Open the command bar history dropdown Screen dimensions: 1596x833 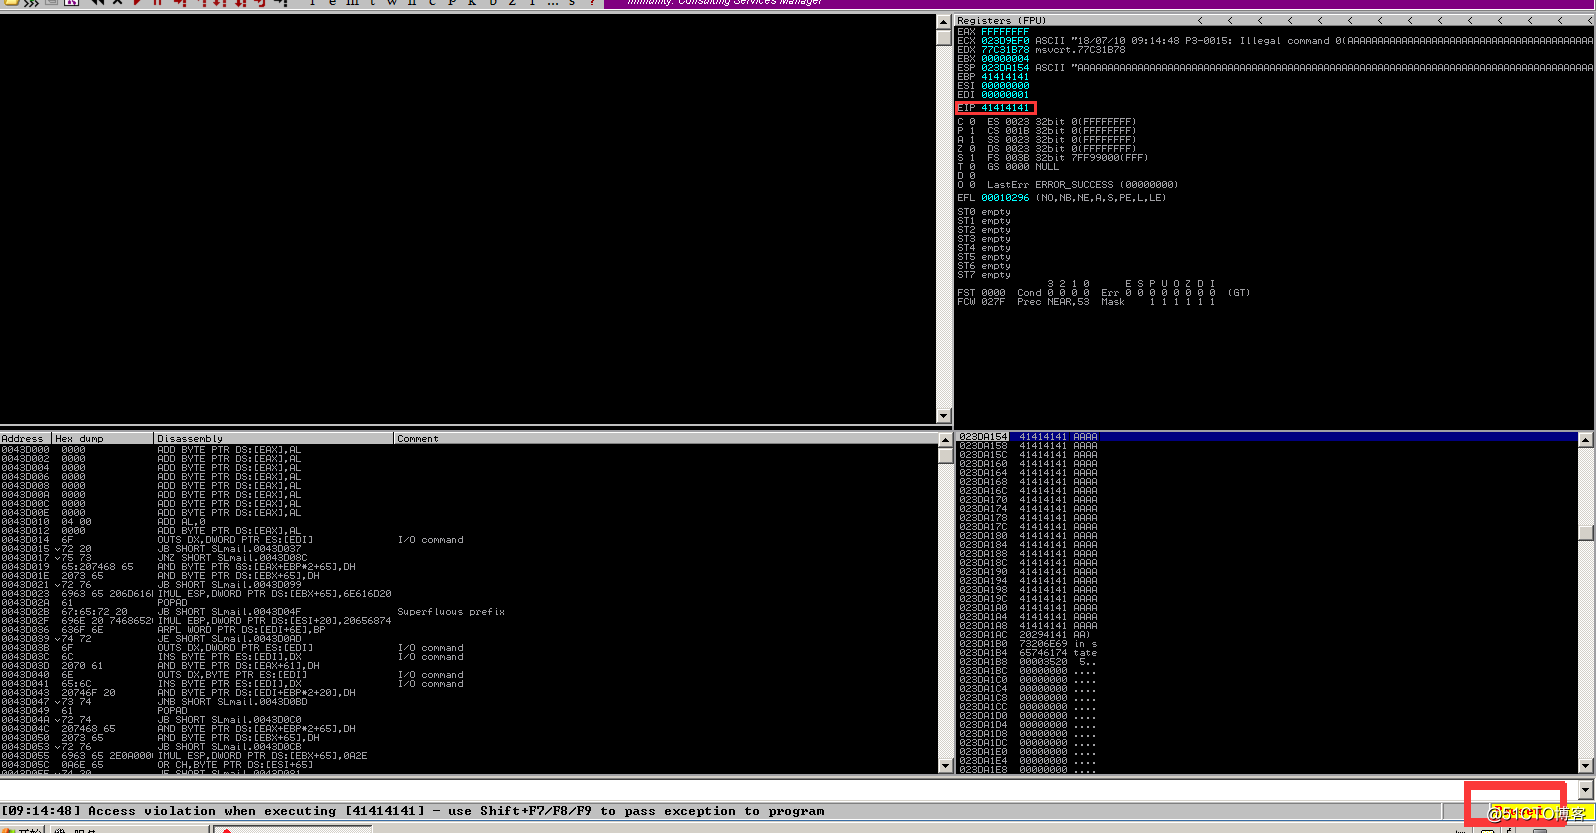pyautogui.click(x=1585, y=790)
